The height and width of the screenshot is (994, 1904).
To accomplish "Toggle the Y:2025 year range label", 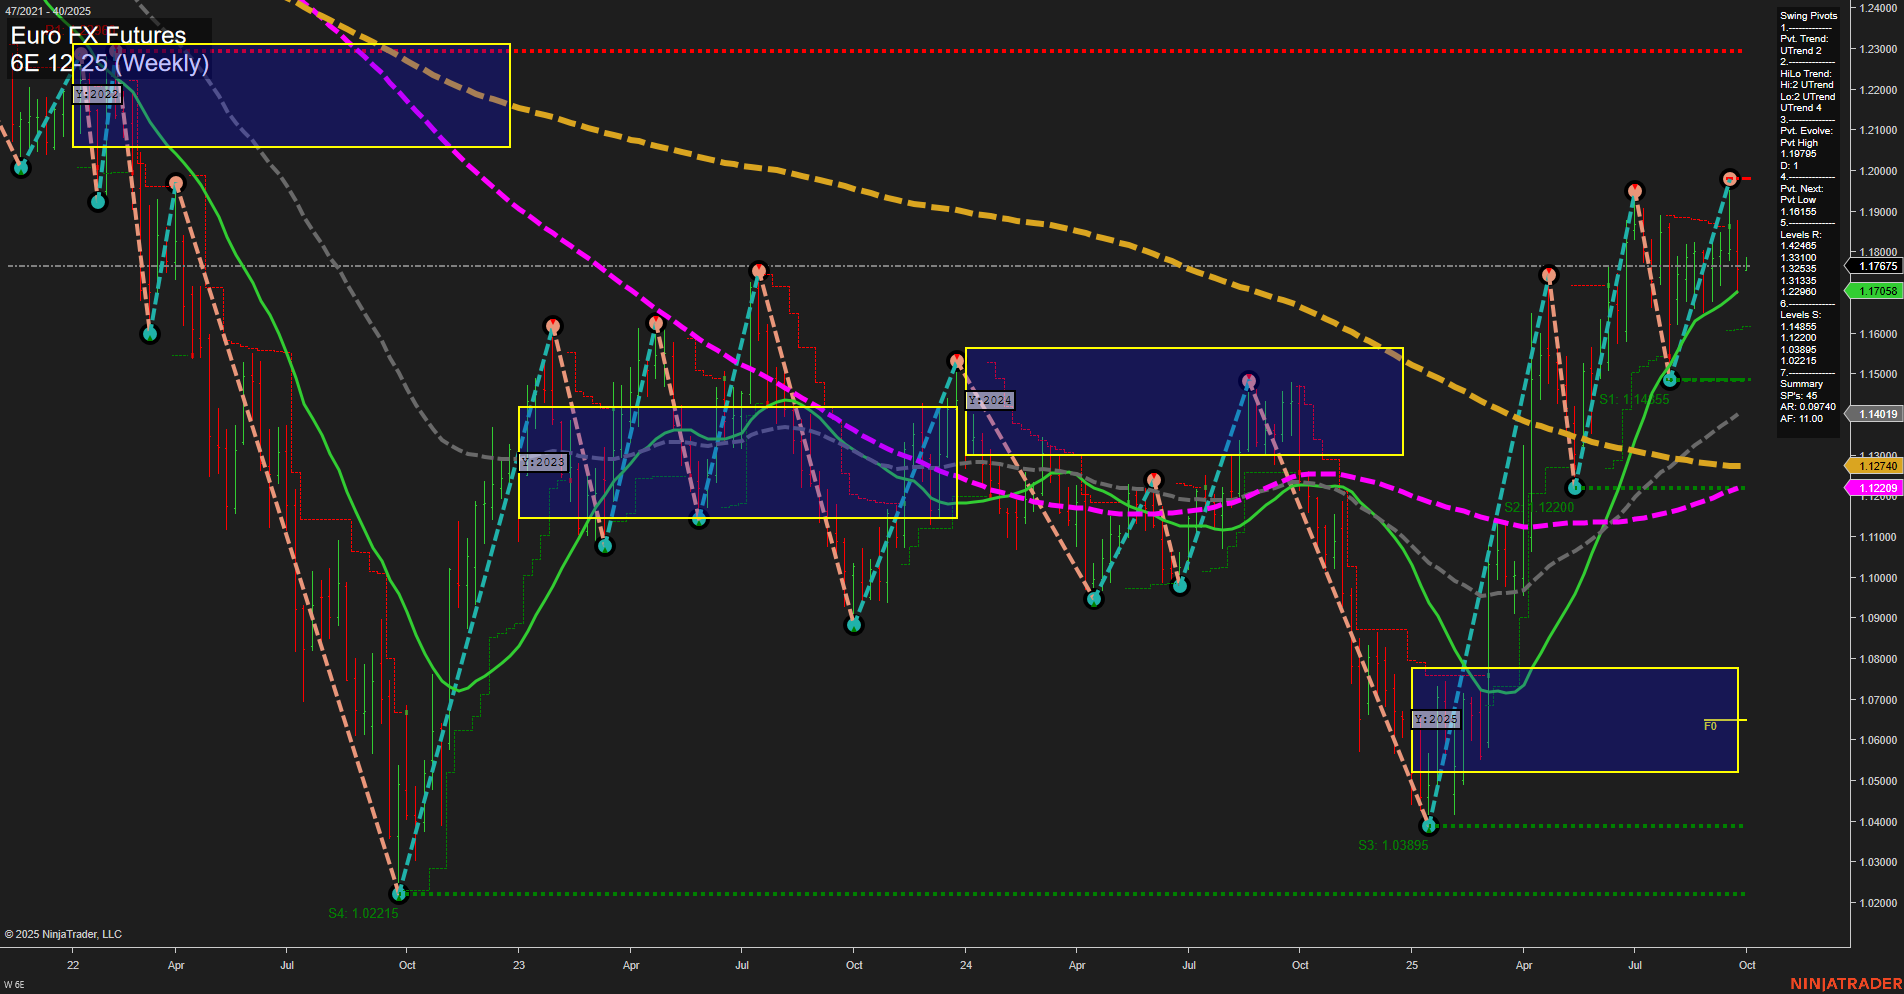I will click(1436, 719).
